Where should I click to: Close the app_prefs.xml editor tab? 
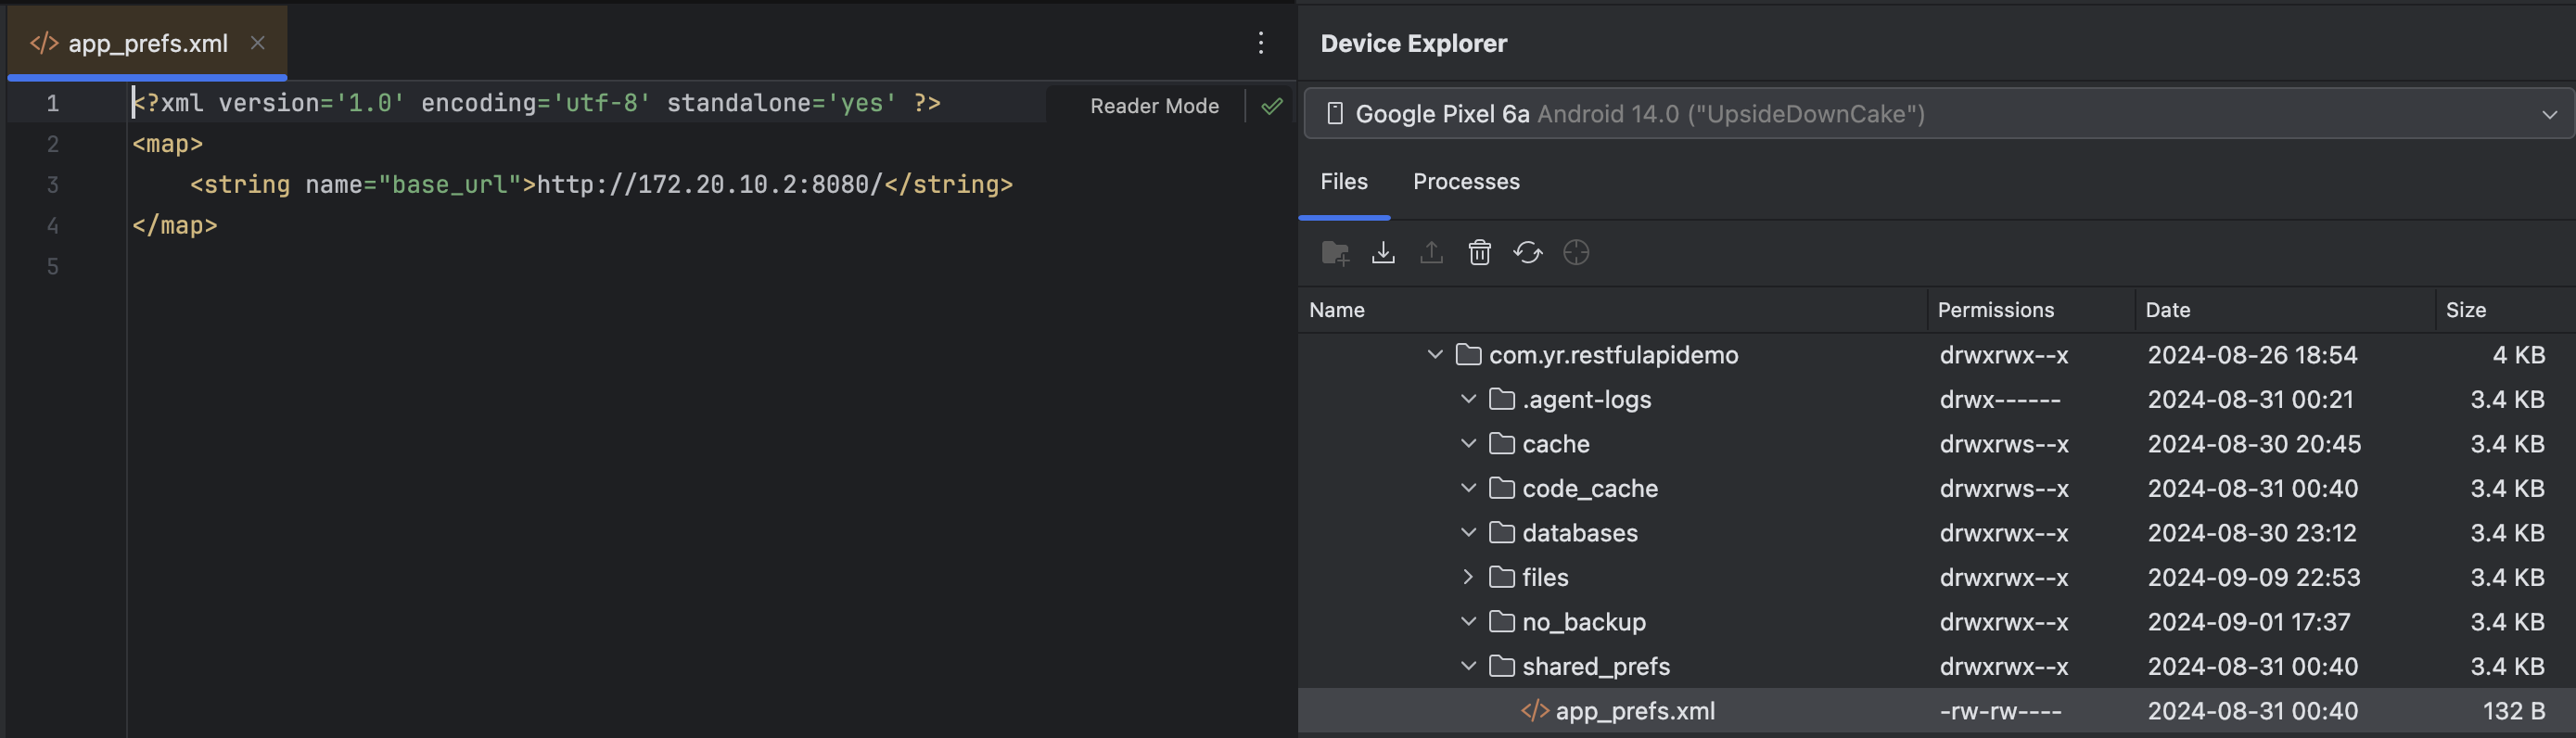[257, 43]
